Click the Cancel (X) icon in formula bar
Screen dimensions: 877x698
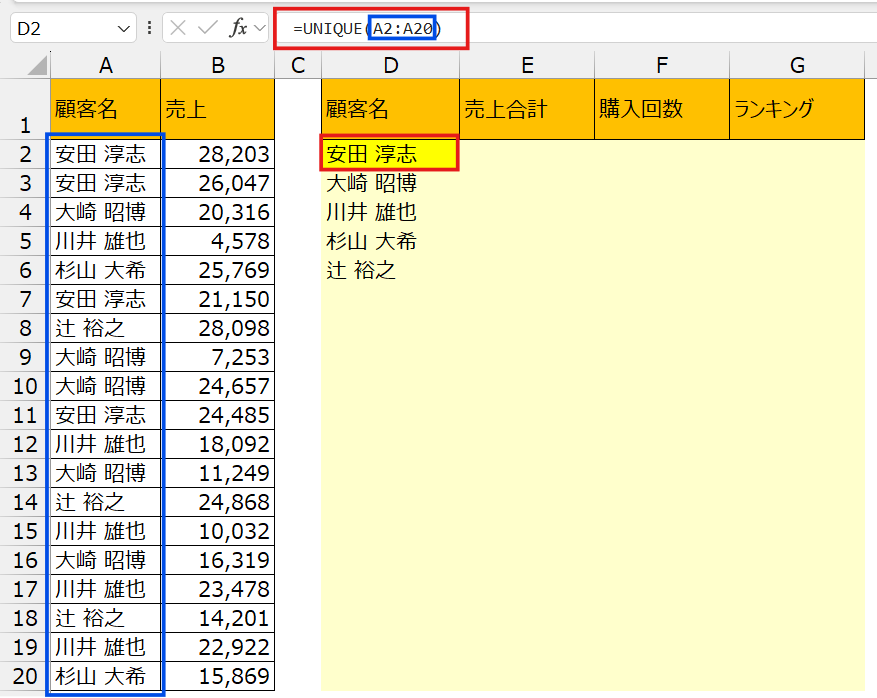click(x=179, y=28)
